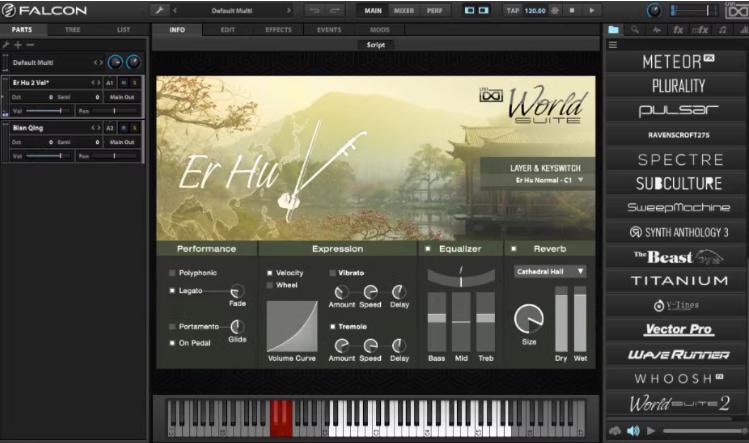Start the transport playback
The image size is (749, 443).
click(592, 11)
